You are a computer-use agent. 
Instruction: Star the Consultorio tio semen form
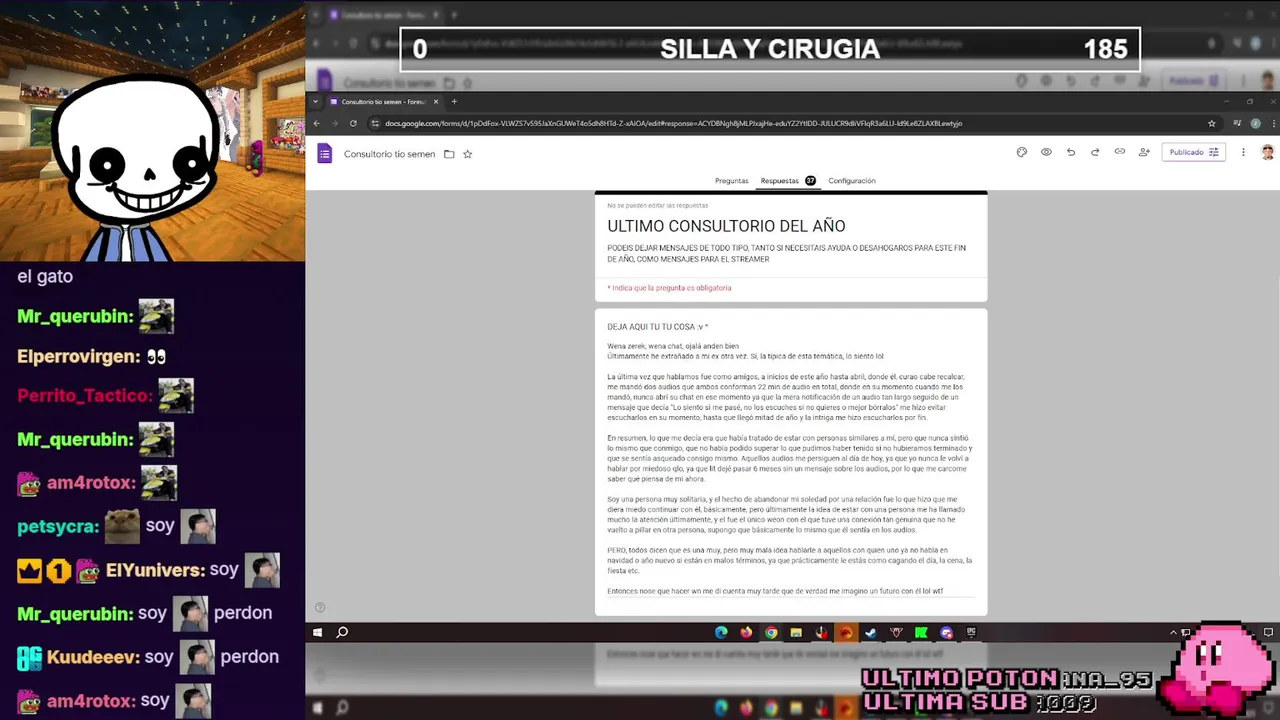[x=467, y=154]
